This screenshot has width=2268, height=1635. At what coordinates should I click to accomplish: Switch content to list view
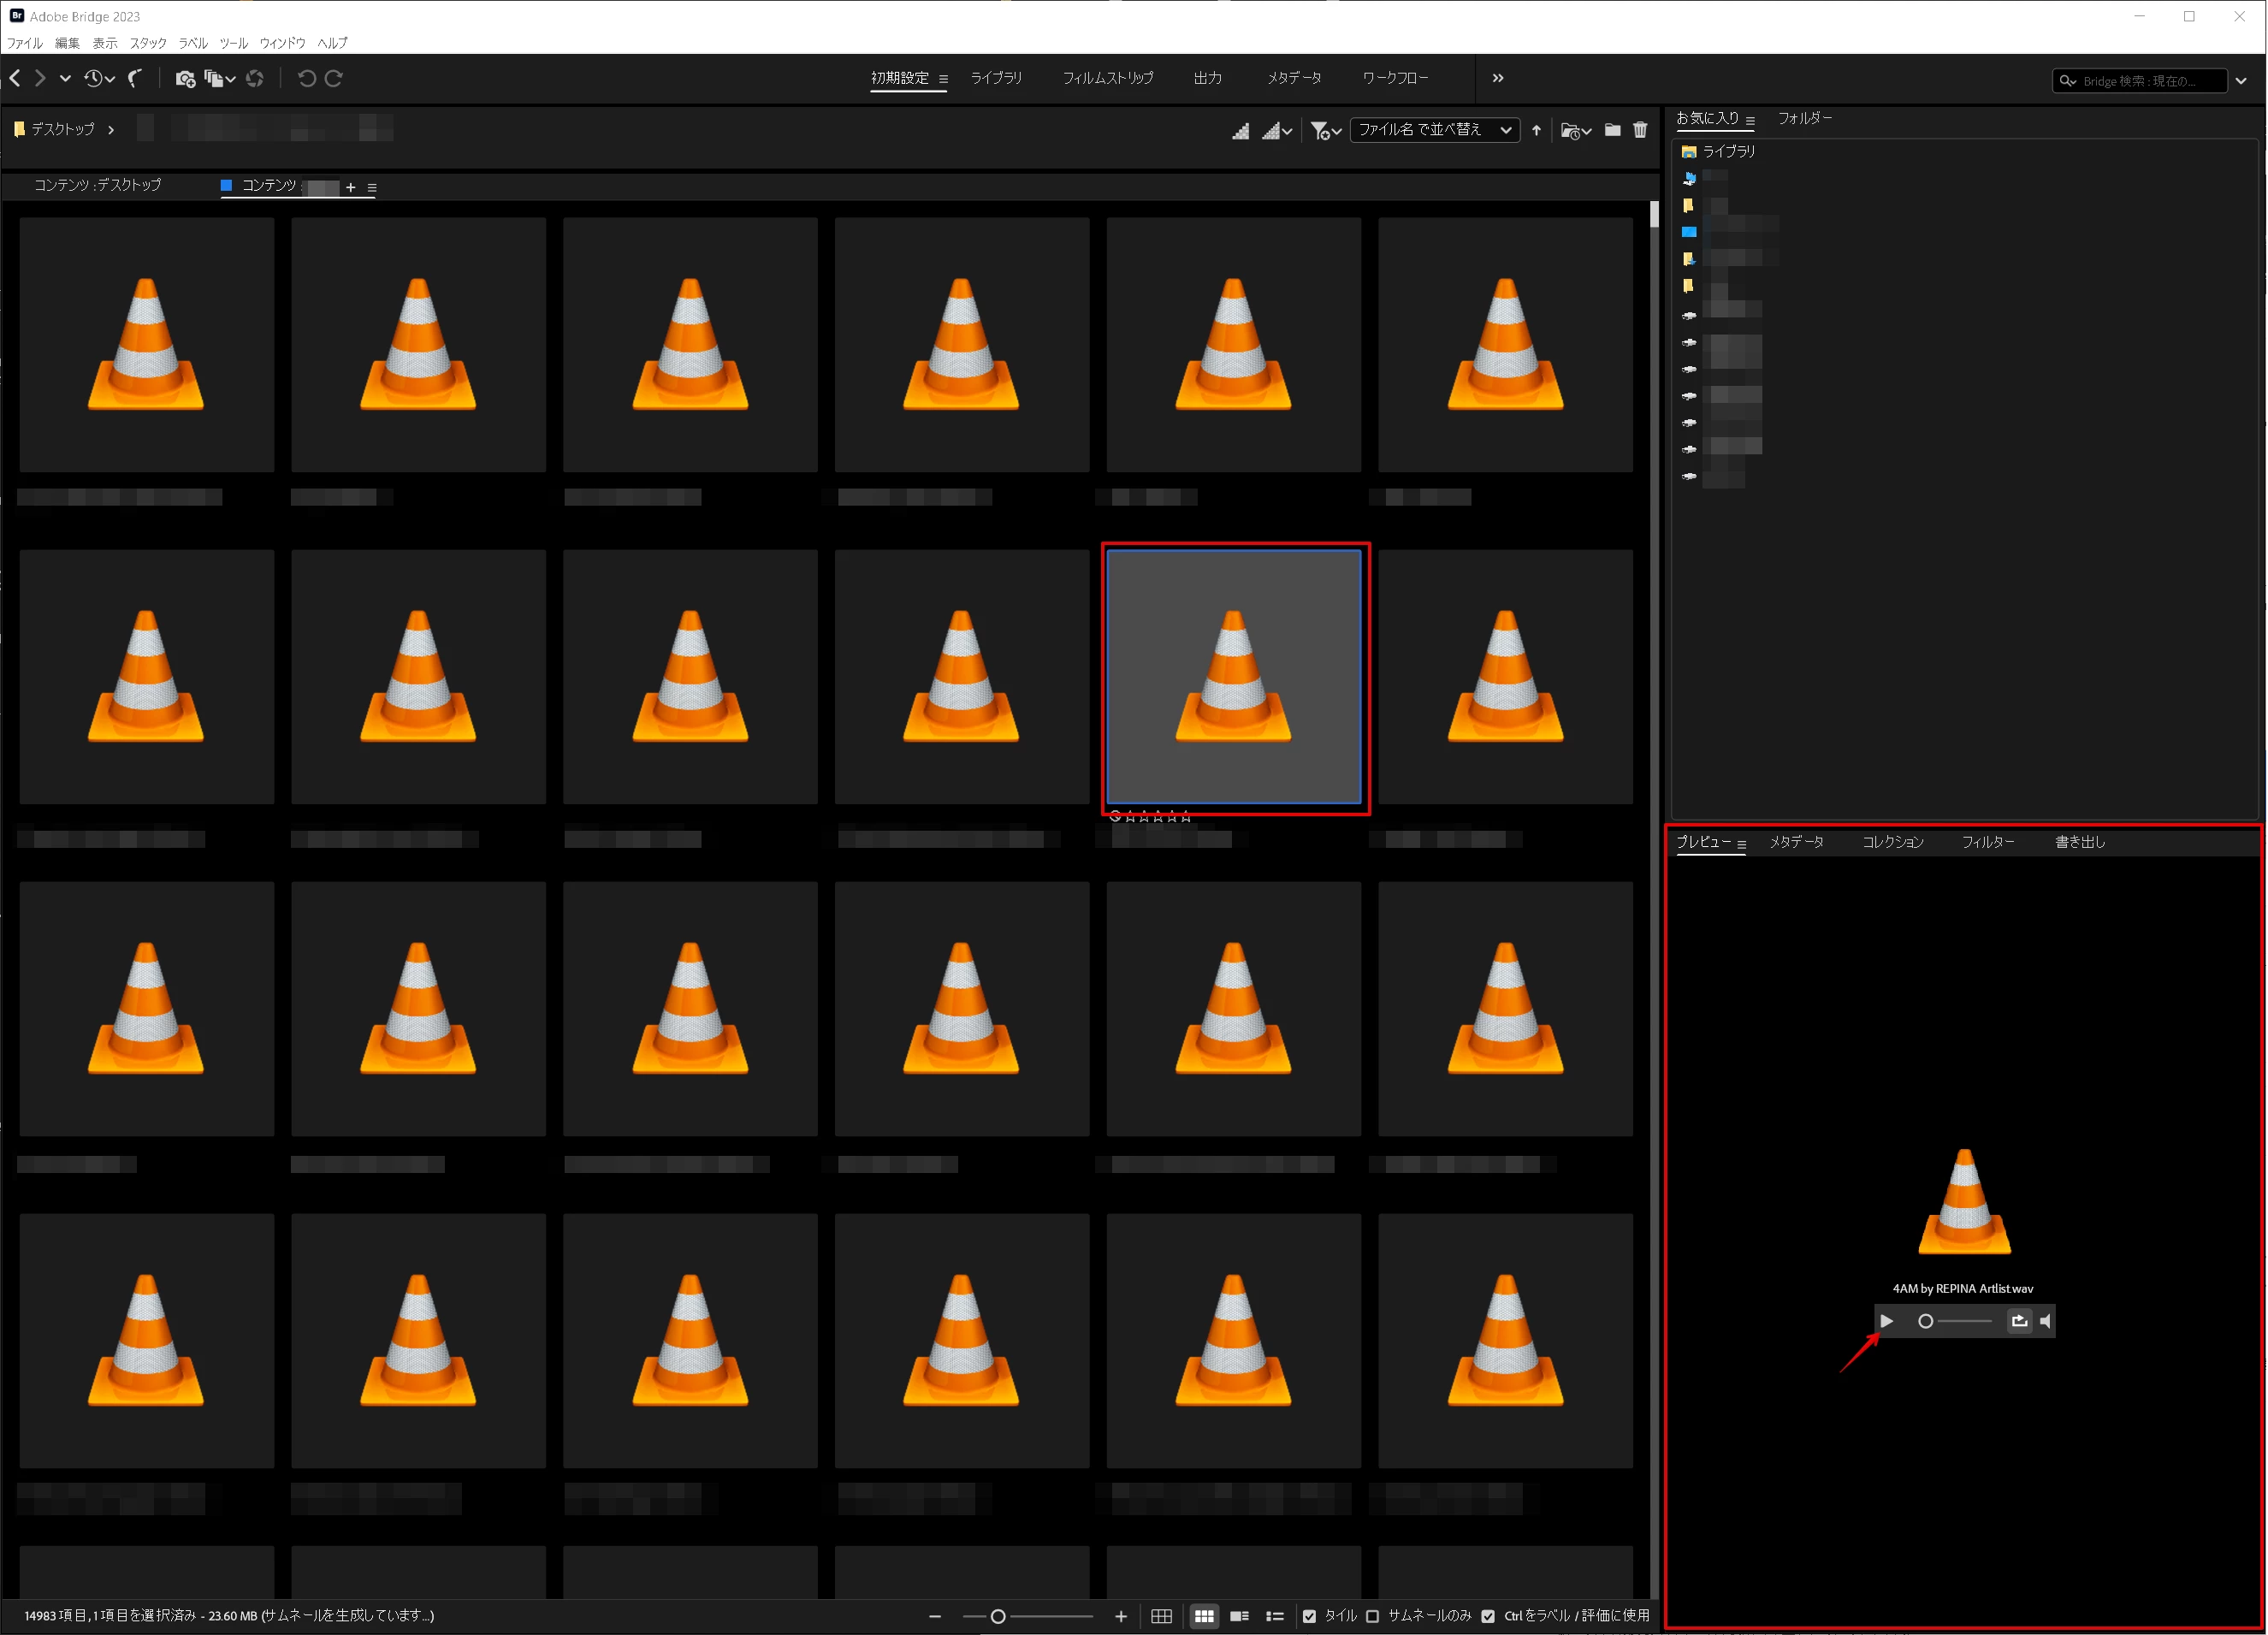(1274, 1616)
